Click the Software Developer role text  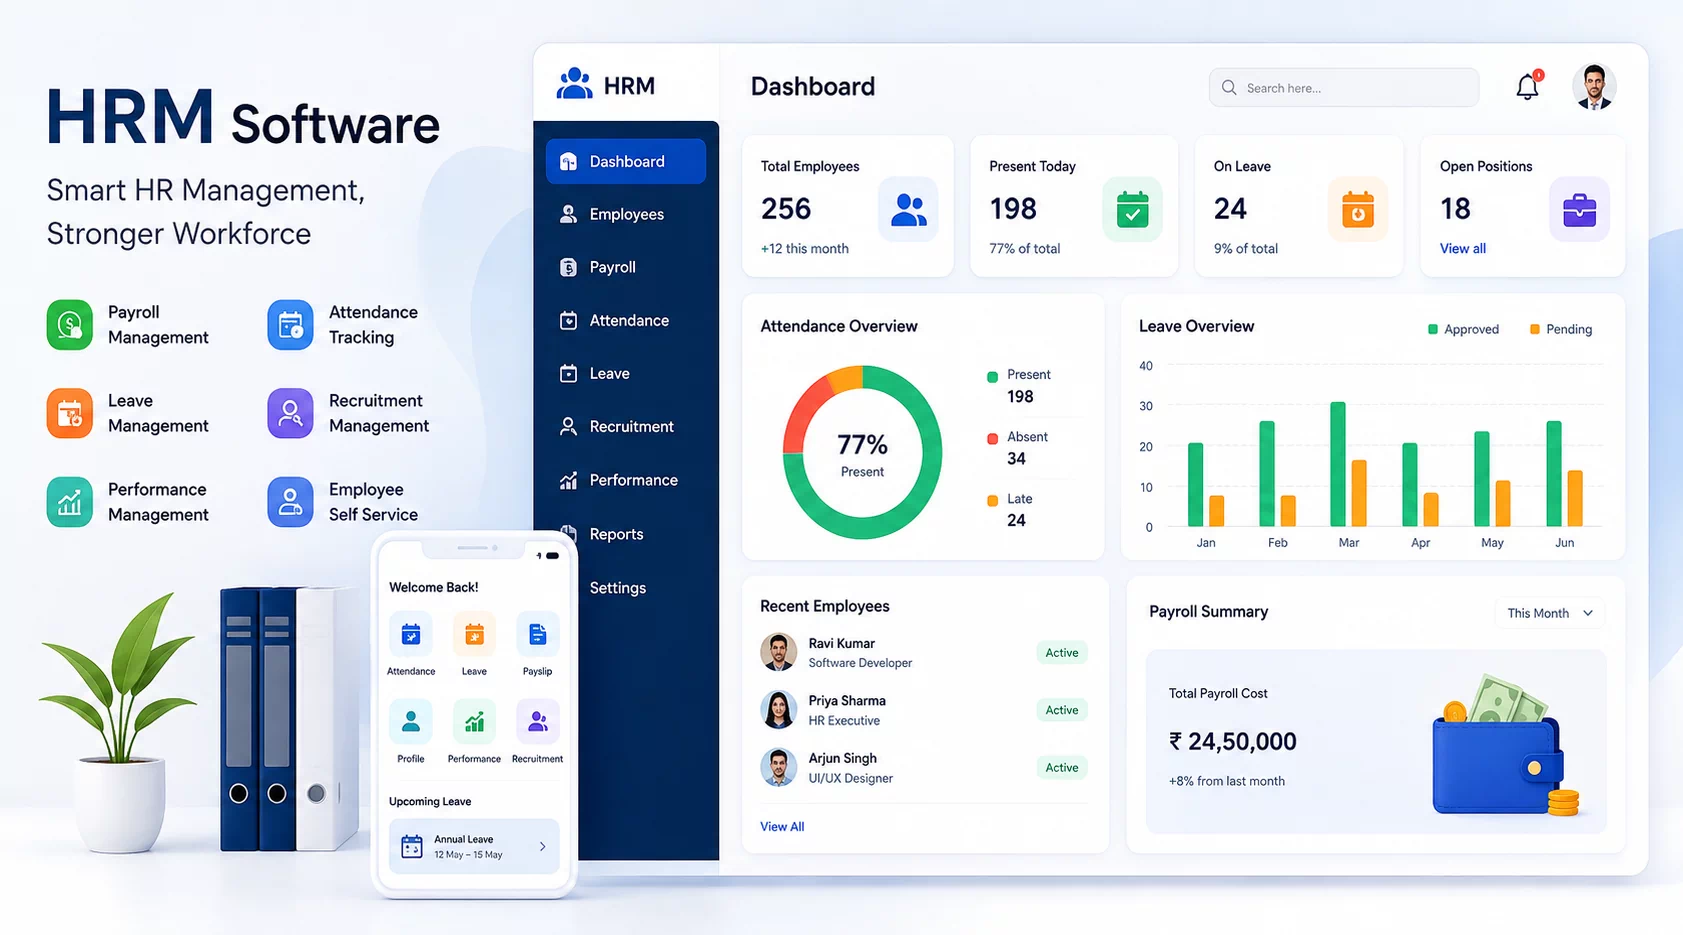coord(860,663)
